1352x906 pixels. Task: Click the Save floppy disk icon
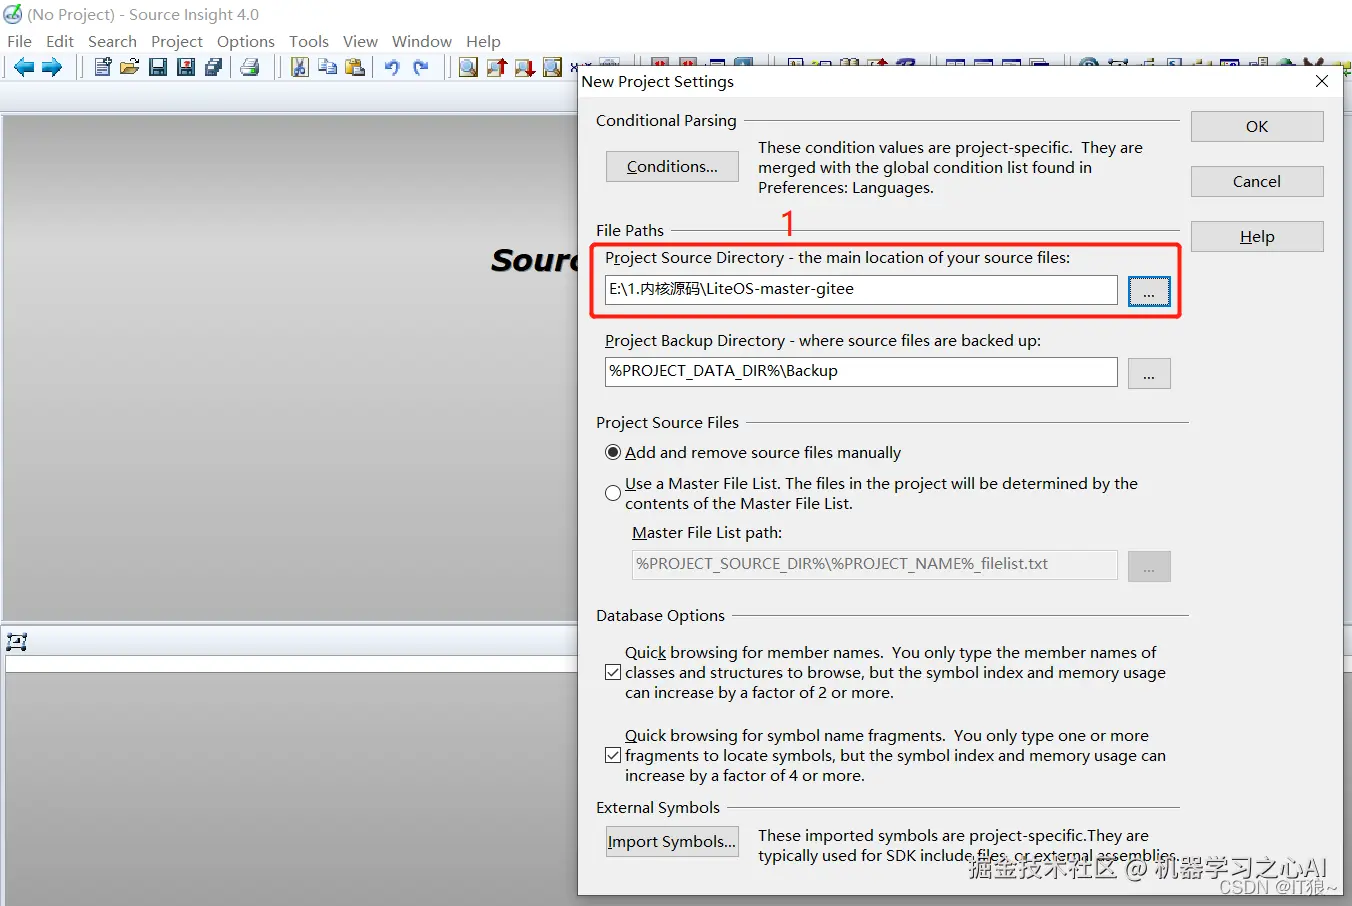158,67
